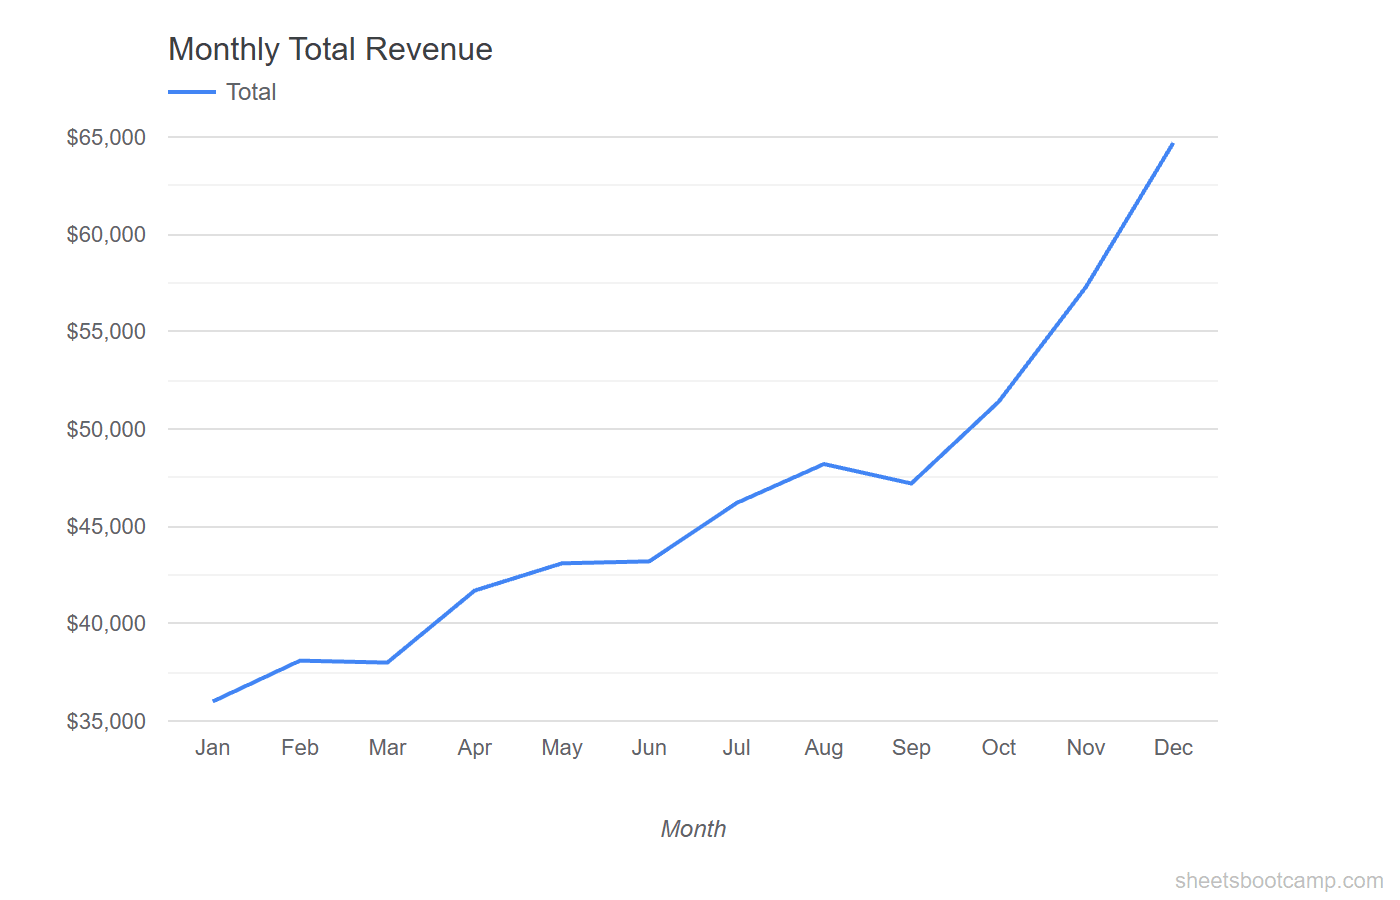
Task: Select the June flat segment of line
Action: (650, 560)
